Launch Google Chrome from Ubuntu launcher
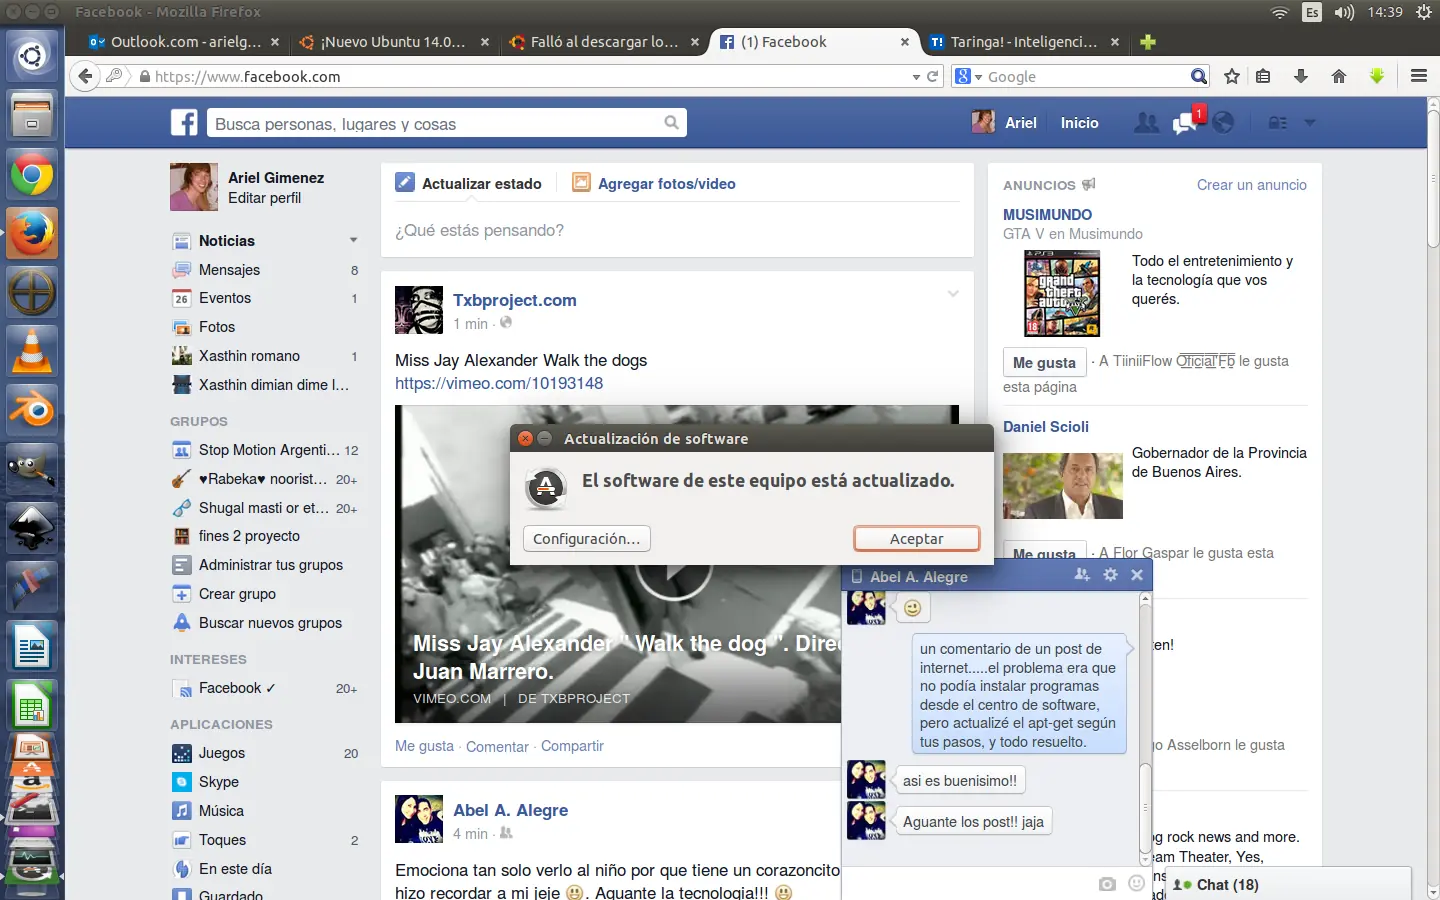The width and height of the screenshot is (1440, 900). 32,176
